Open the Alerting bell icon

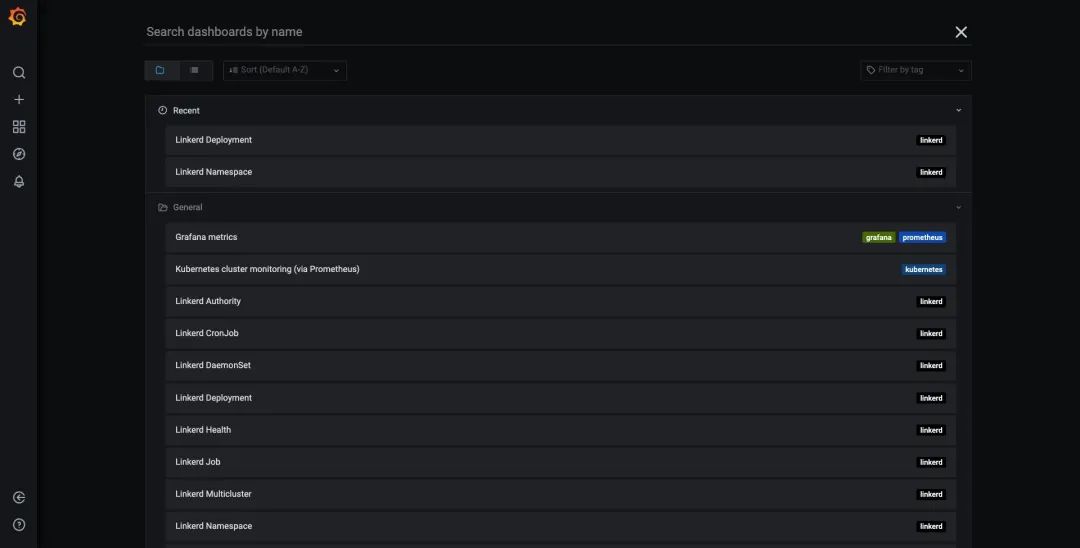point(19,182)
